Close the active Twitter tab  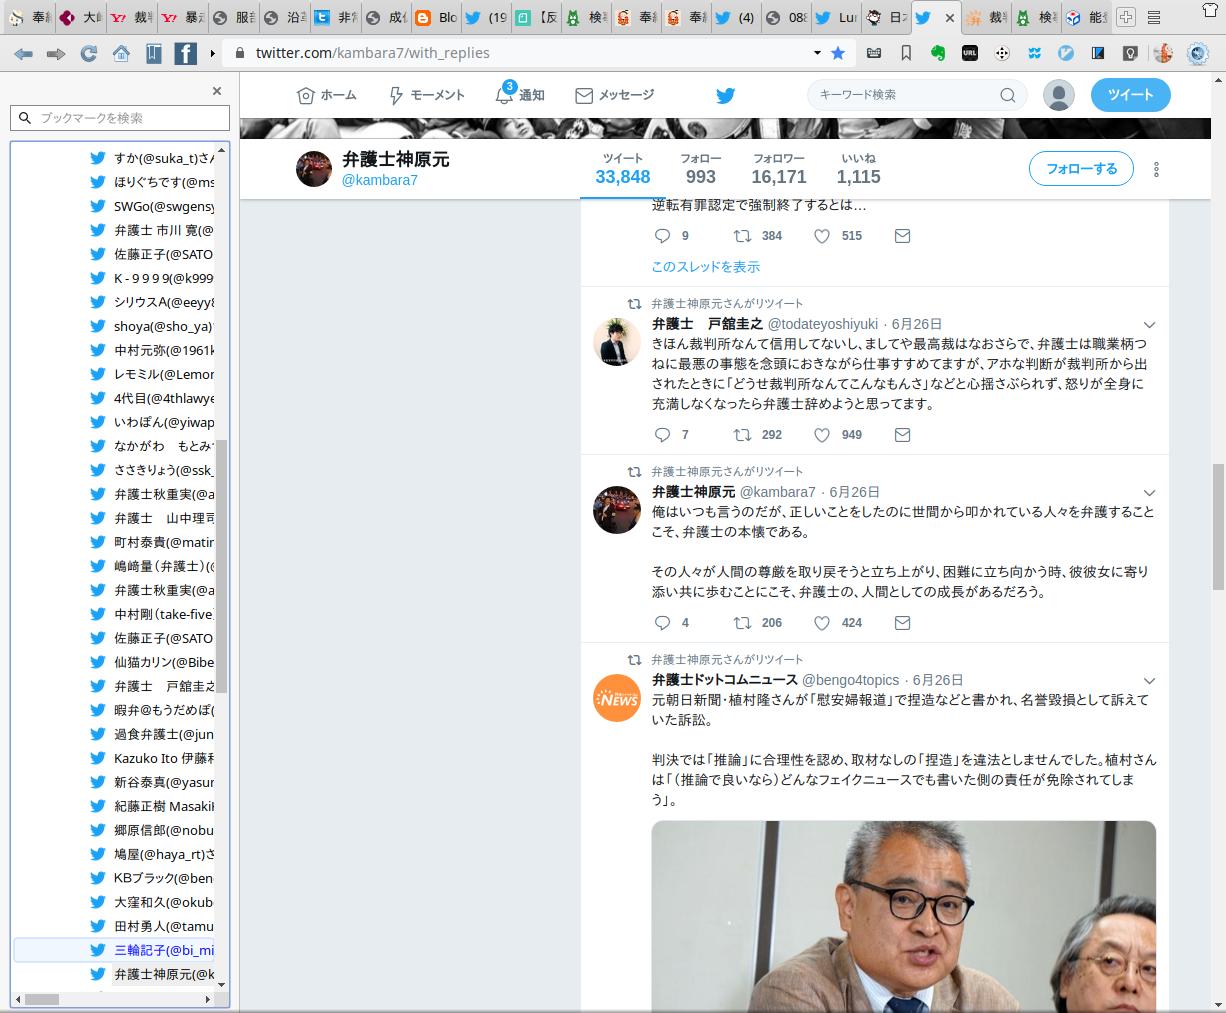(950, 18)
